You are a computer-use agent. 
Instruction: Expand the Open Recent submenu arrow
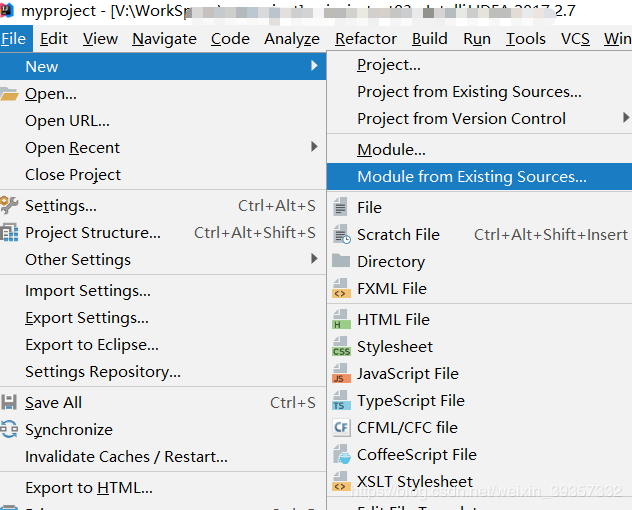click(314, 147)
